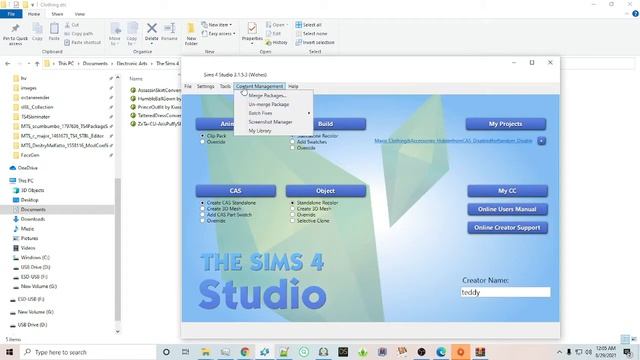
Task: Expand Batch Fixes submenu
Action: (x=273, y=113)
